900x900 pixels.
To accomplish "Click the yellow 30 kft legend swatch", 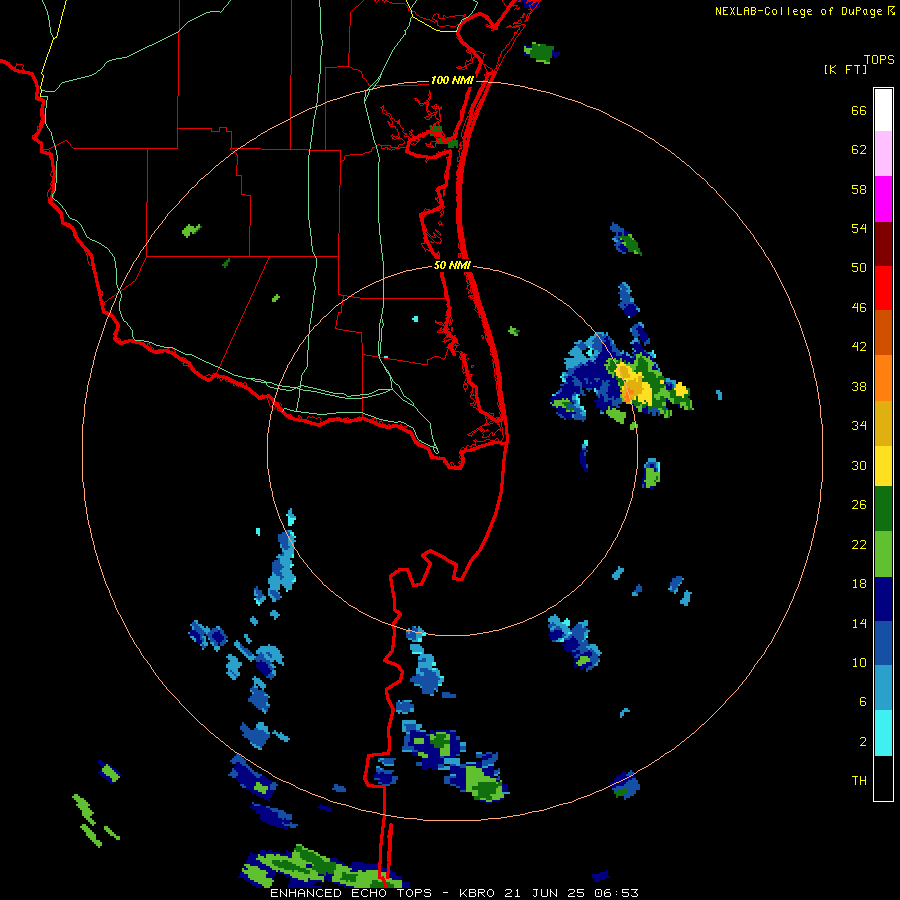I will (883, 466).
